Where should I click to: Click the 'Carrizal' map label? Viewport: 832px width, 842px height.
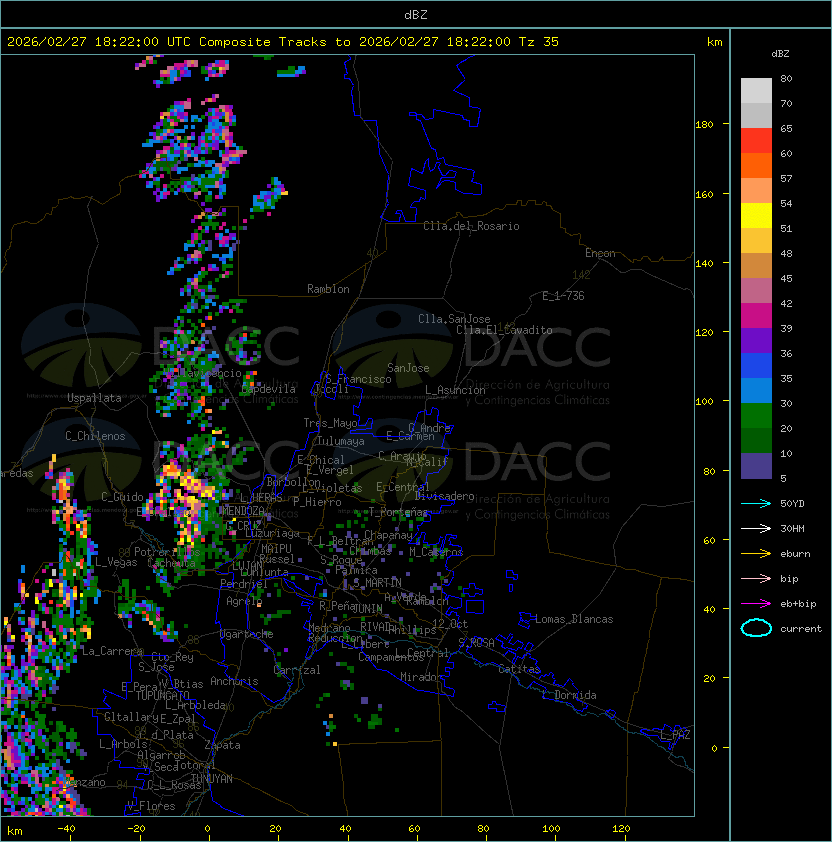[296, 670]
